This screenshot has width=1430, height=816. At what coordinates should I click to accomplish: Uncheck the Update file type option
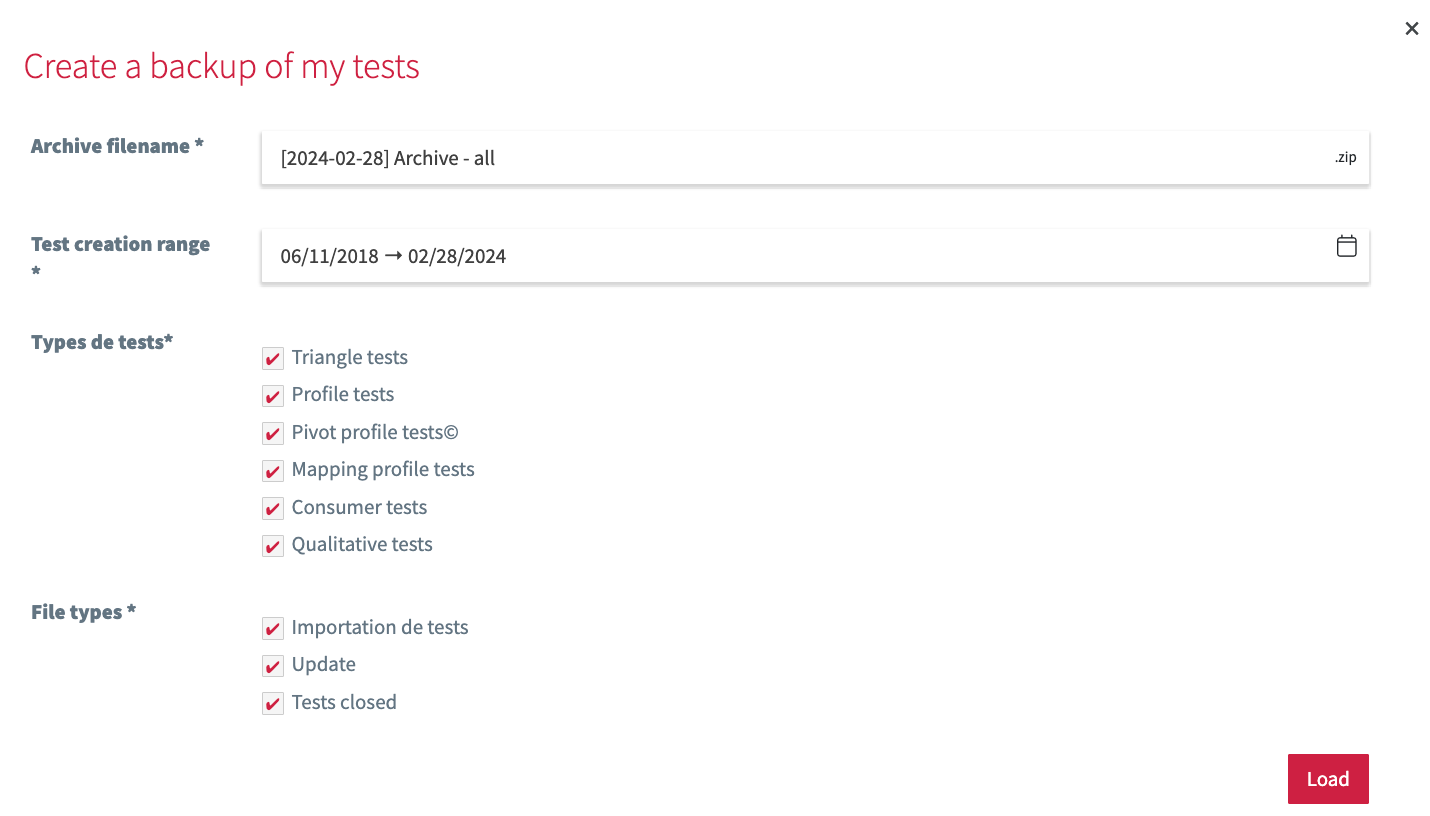coord(272,665)
